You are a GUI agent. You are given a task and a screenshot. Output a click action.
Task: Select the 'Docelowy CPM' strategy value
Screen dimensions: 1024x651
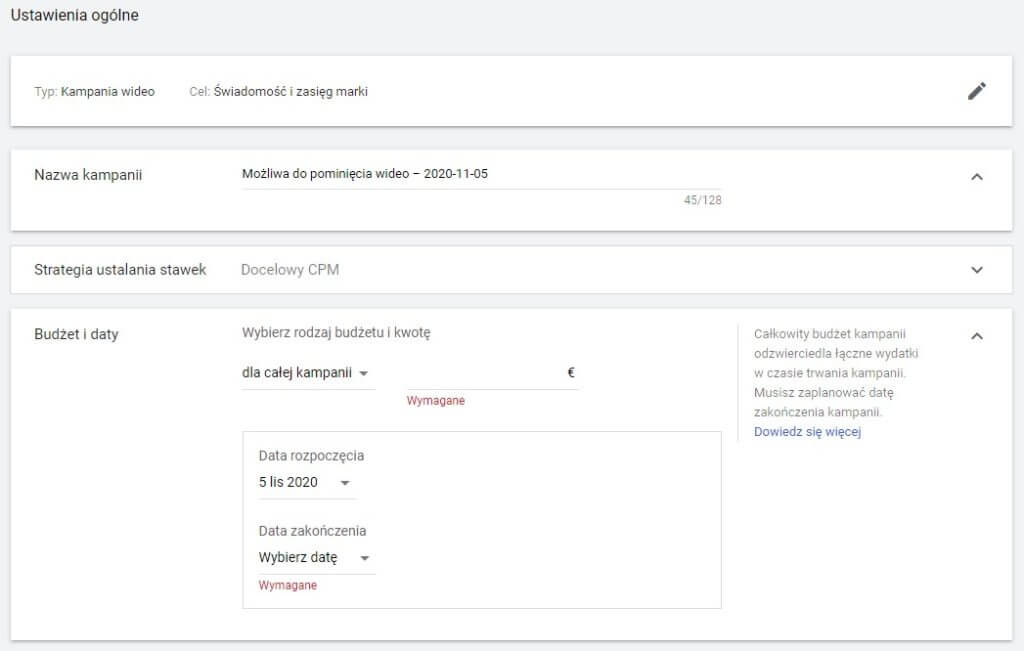[x=290, y=270]
